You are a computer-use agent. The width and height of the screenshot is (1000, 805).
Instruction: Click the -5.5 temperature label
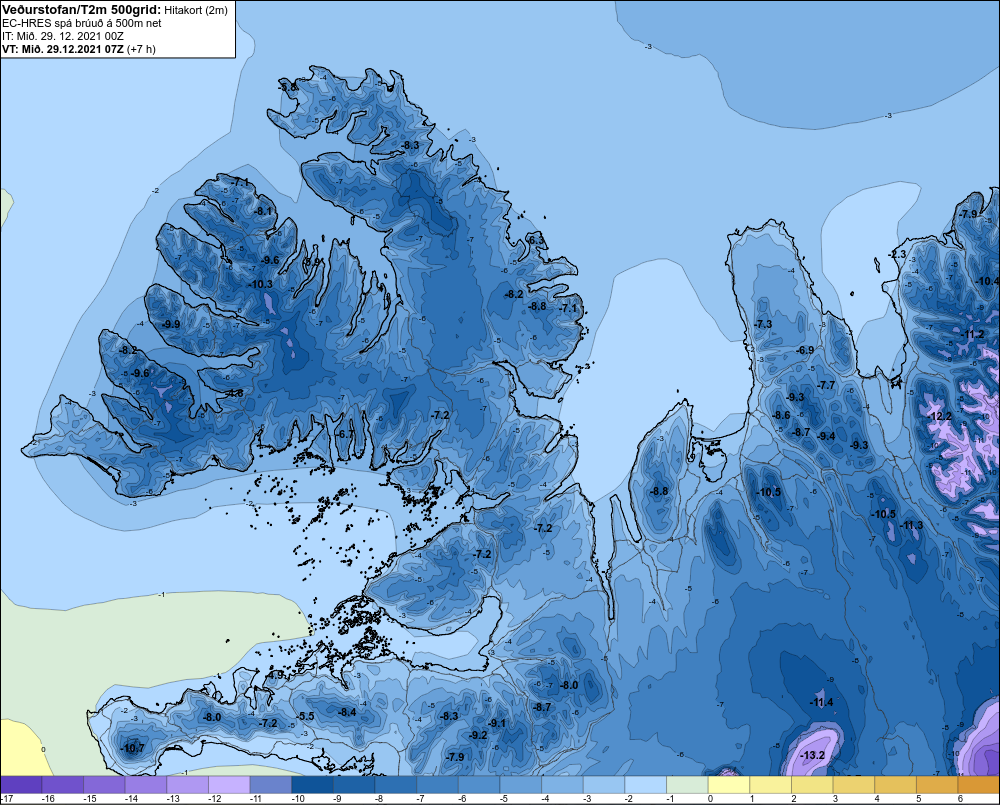(x=305, y=716)
